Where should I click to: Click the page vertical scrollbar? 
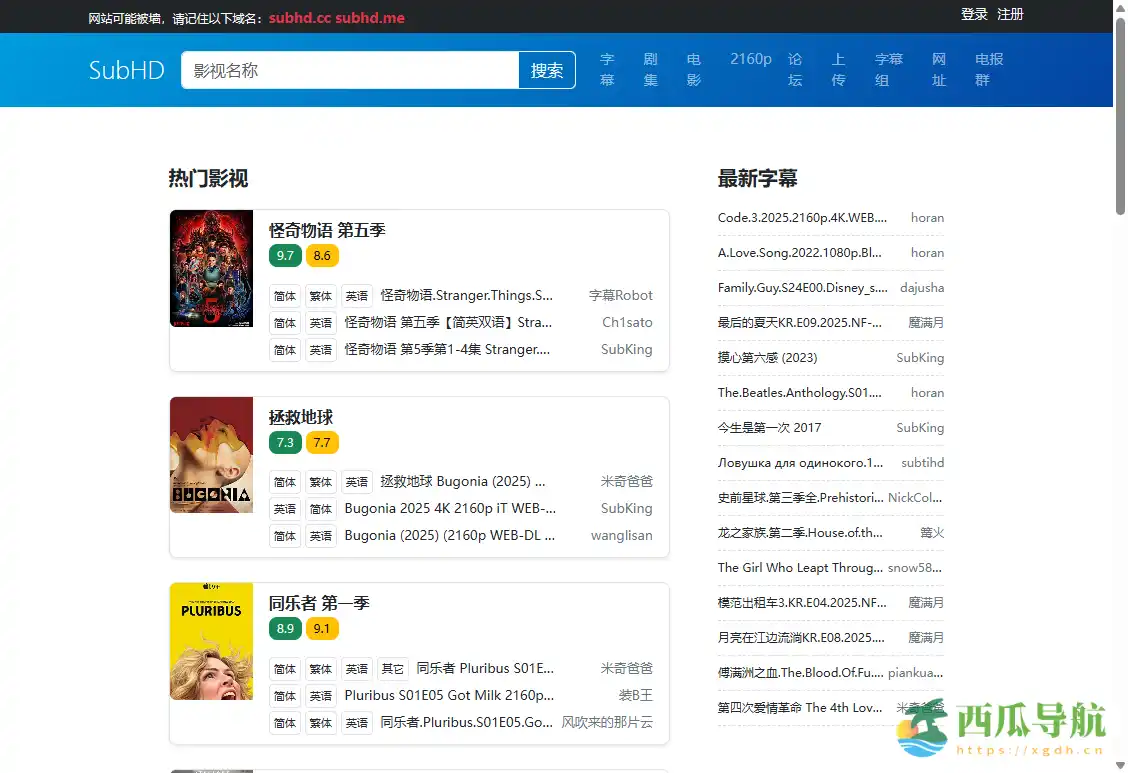click(1120, 400)
